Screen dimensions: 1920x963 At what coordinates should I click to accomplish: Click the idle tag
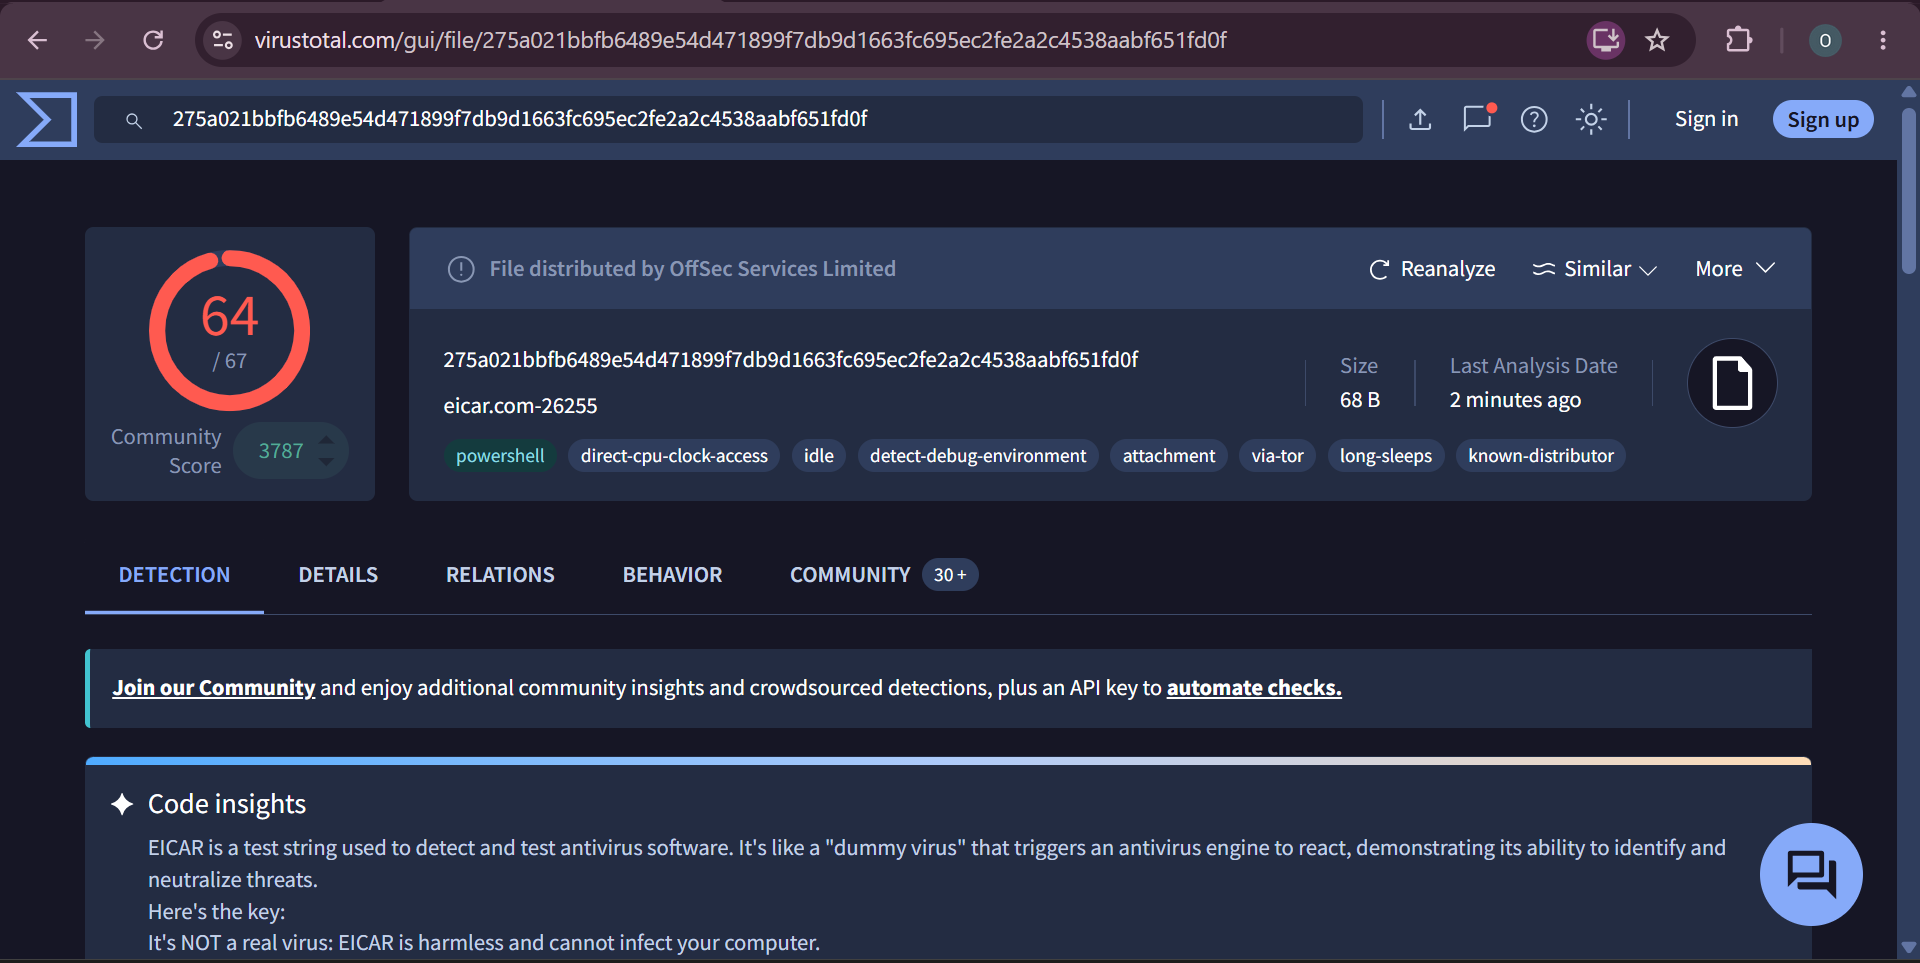(x=819, y=456)
